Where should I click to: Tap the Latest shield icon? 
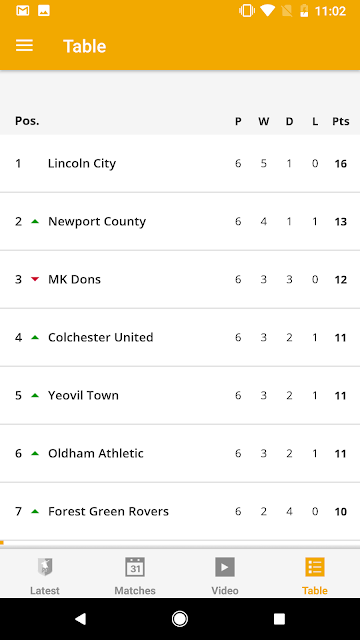(45, 567)
